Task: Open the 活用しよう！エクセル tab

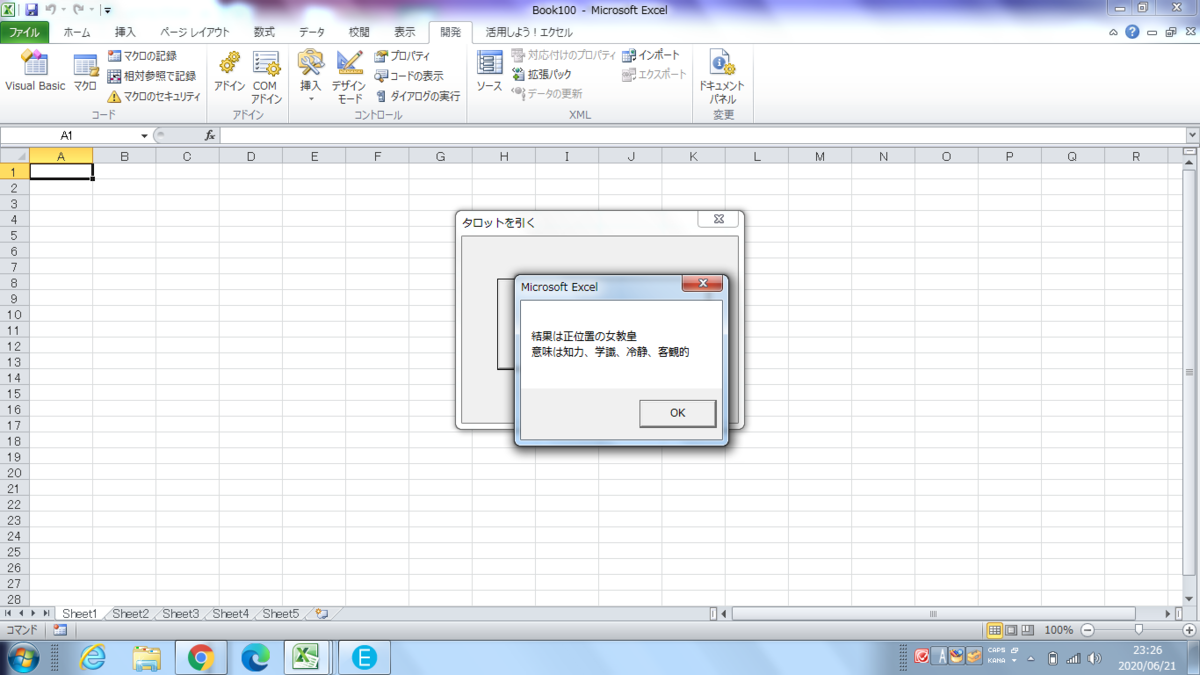Action: [x=529, y=32]
